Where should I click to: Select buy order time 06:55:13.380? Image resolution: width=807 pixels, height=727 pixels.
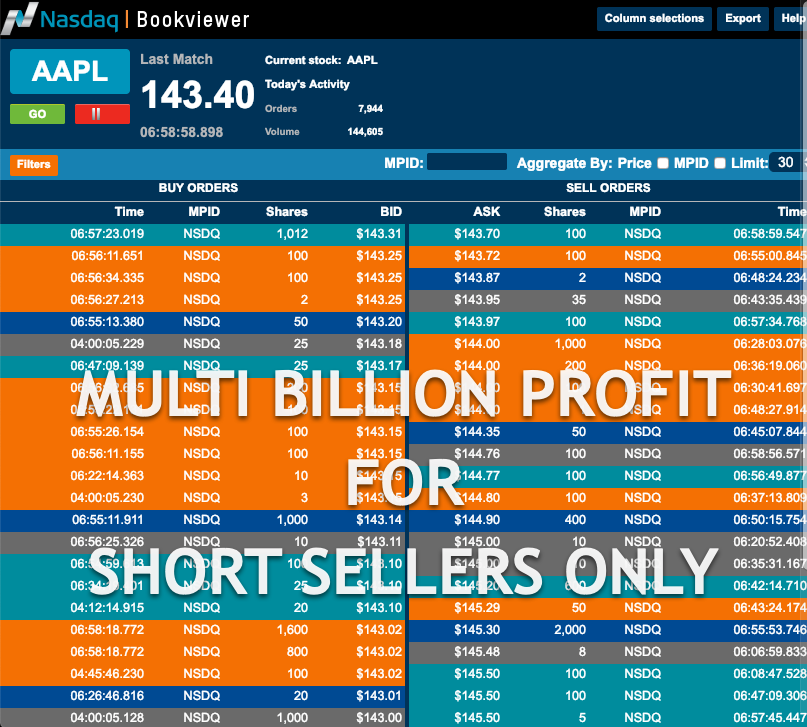click(x=107, y=322)
